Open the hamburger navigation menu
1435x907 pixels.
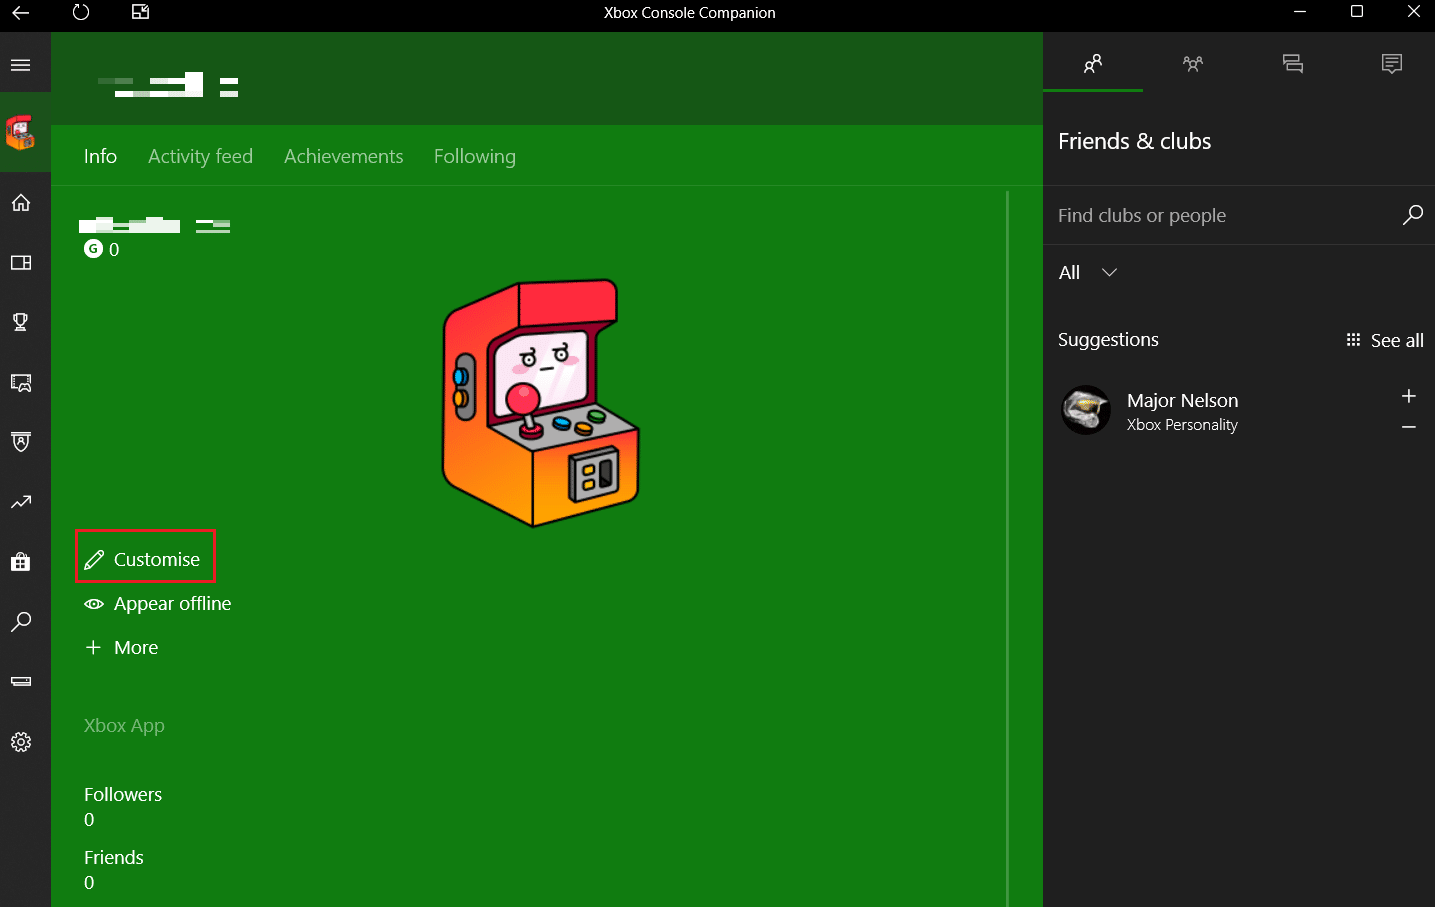point(21,65)
